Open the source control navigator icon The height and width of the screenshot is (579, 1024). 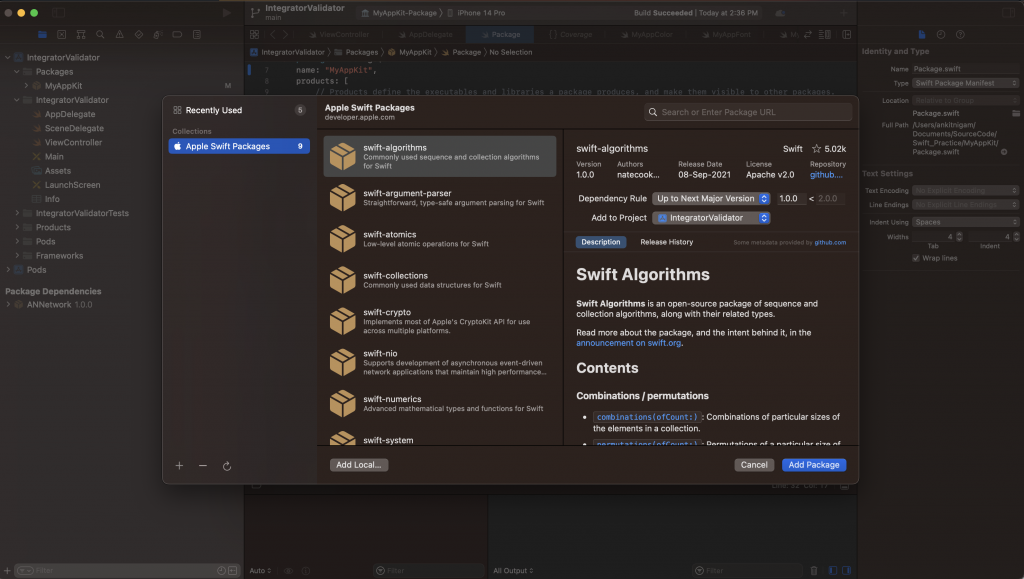point(61,35)
